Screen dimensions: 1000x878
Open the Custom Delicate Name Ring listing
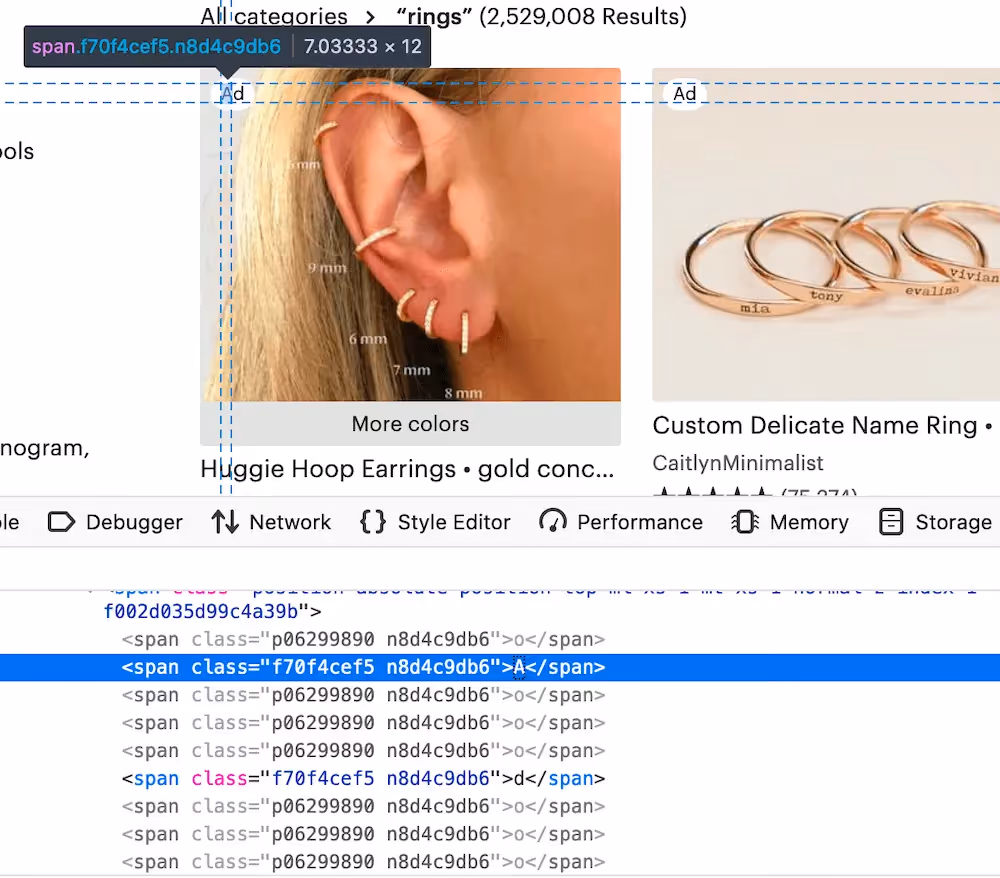coord(822,425)
